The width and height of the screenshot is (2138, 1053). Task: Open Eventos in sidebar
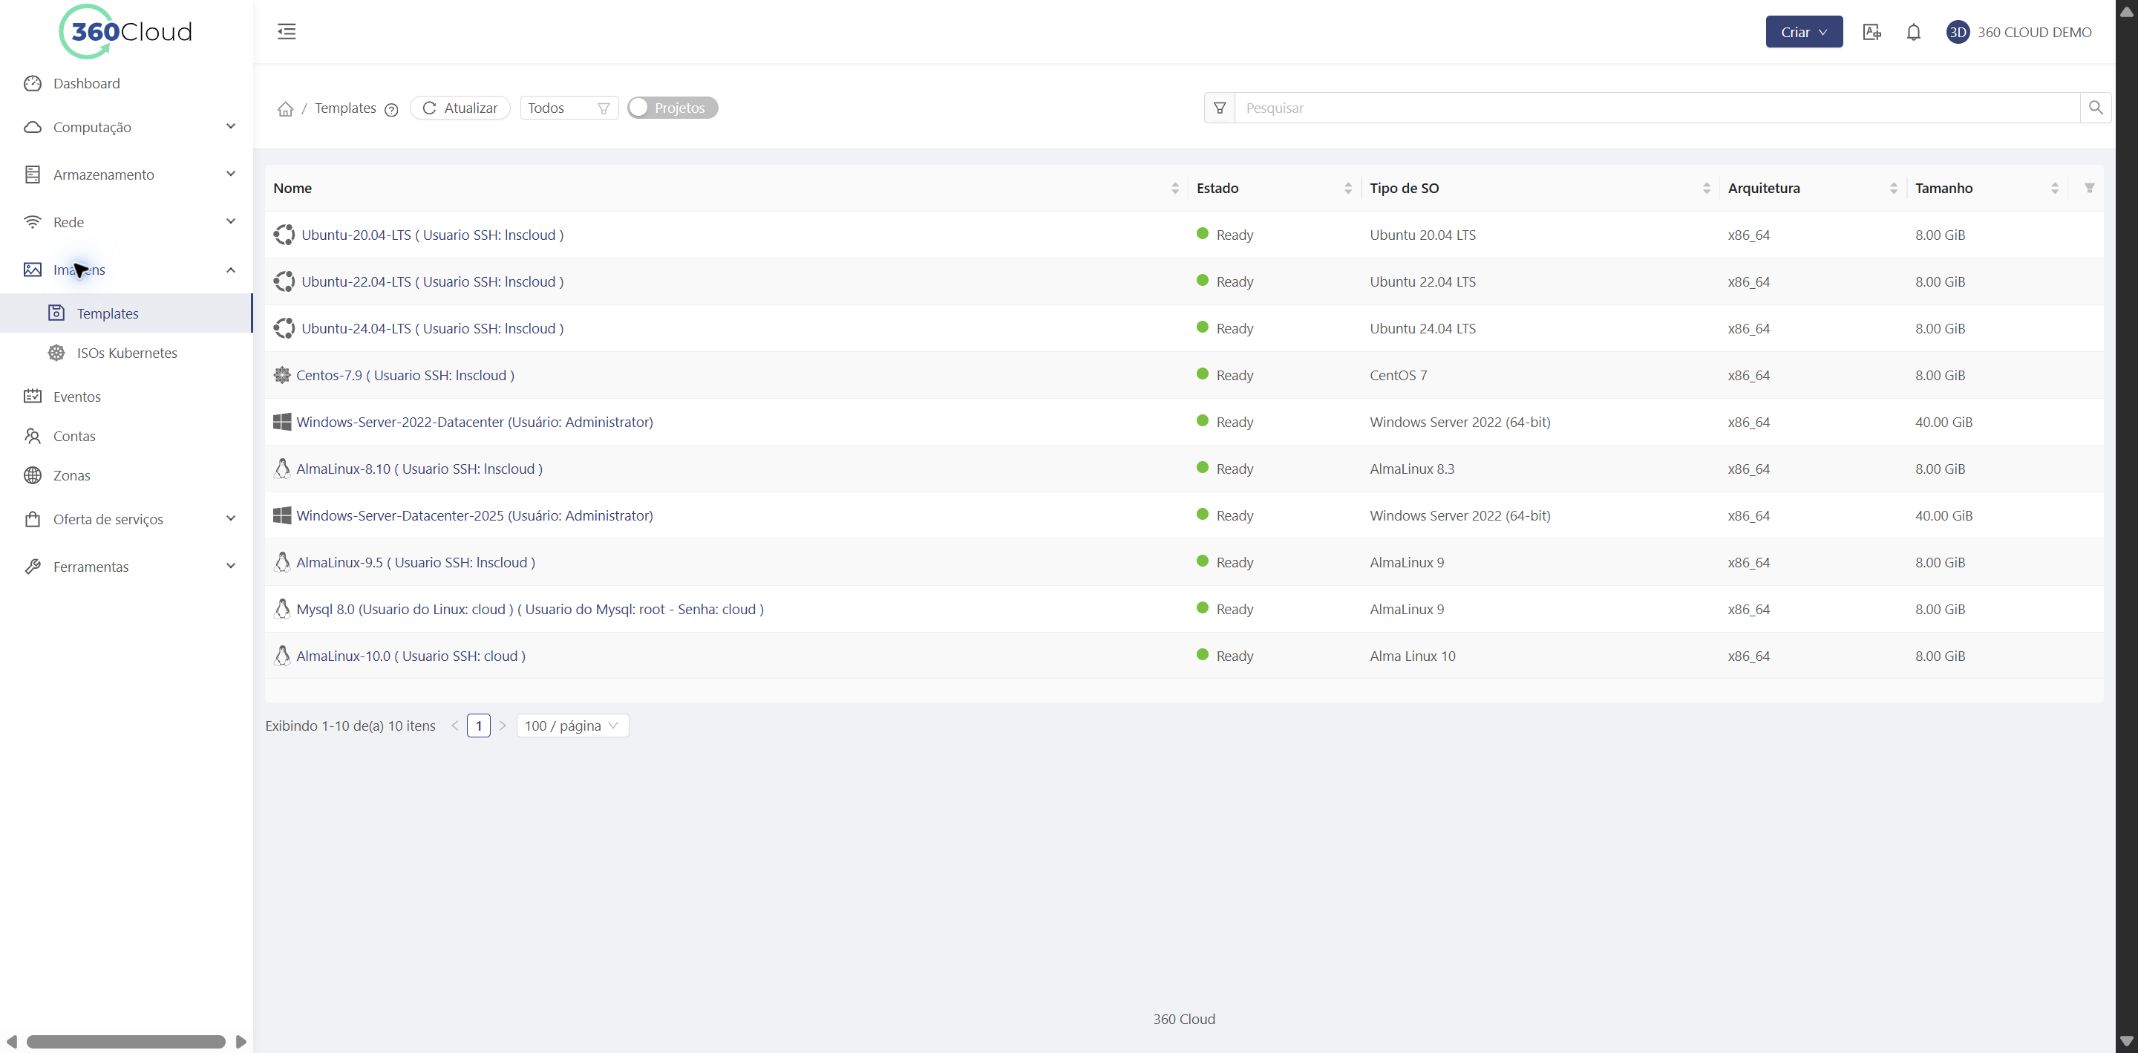click(x=126, y=397)
